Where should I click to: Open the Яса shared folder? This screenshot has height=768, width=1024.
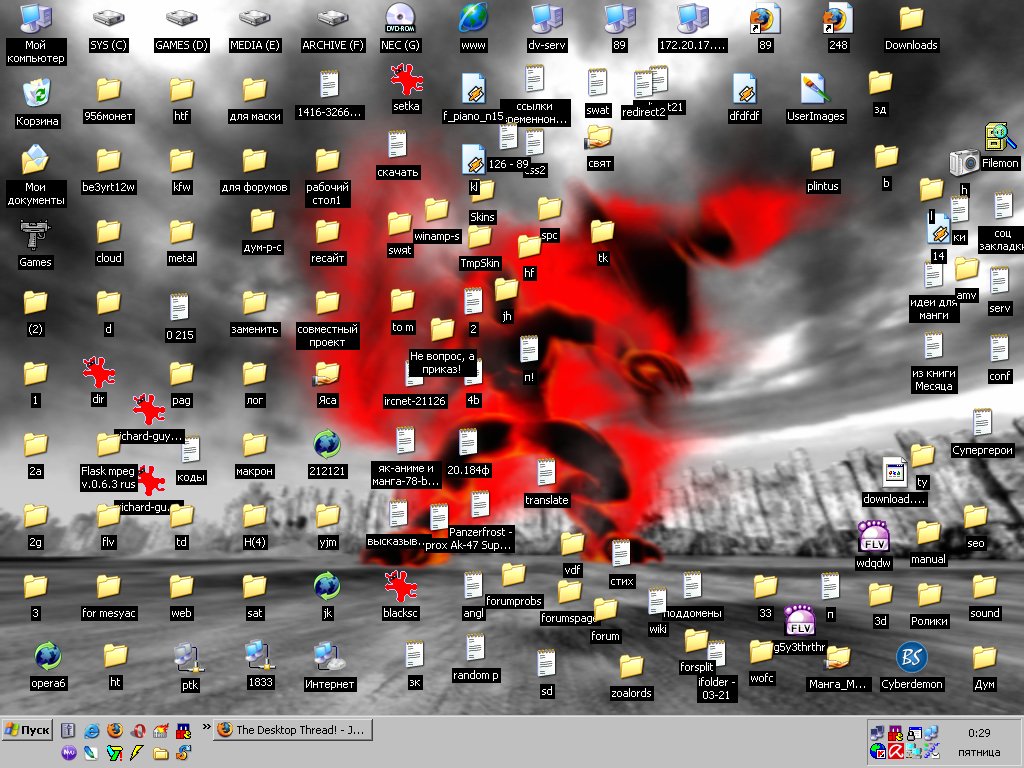pos(327,385)
